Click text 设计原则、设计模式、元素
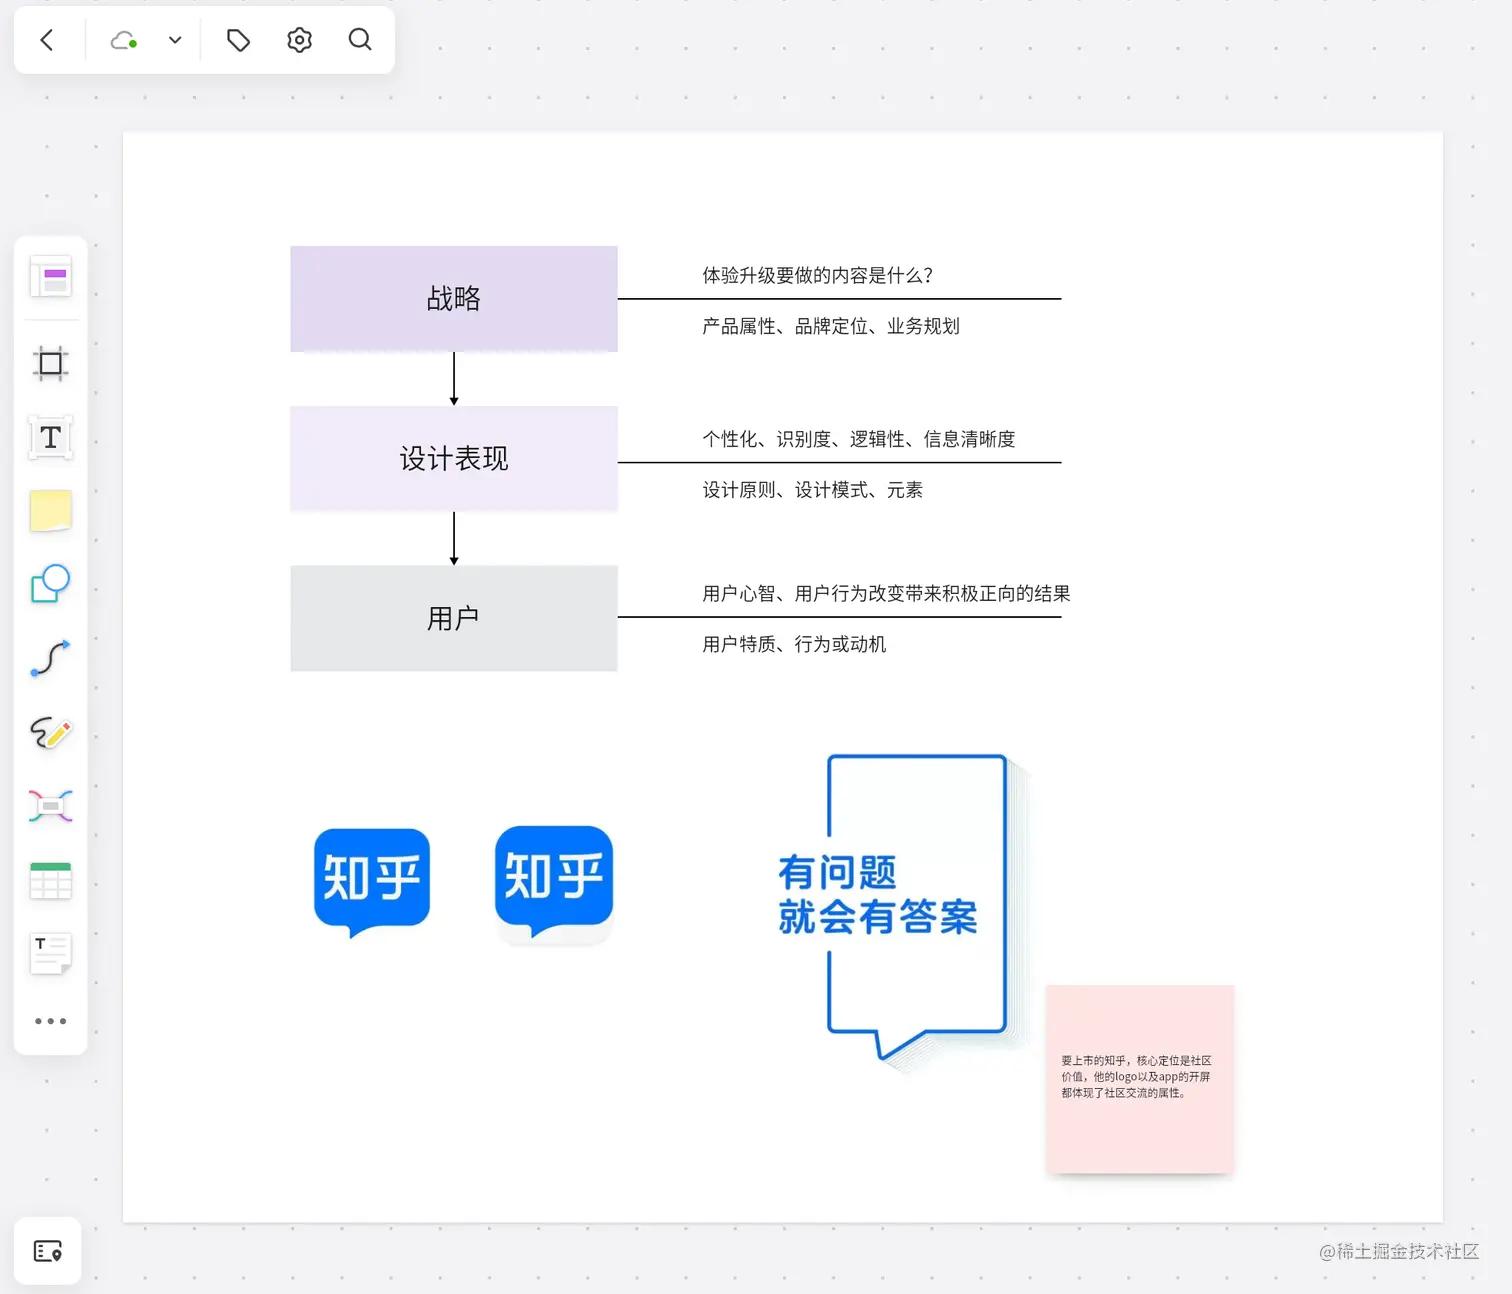 [812, 490]
